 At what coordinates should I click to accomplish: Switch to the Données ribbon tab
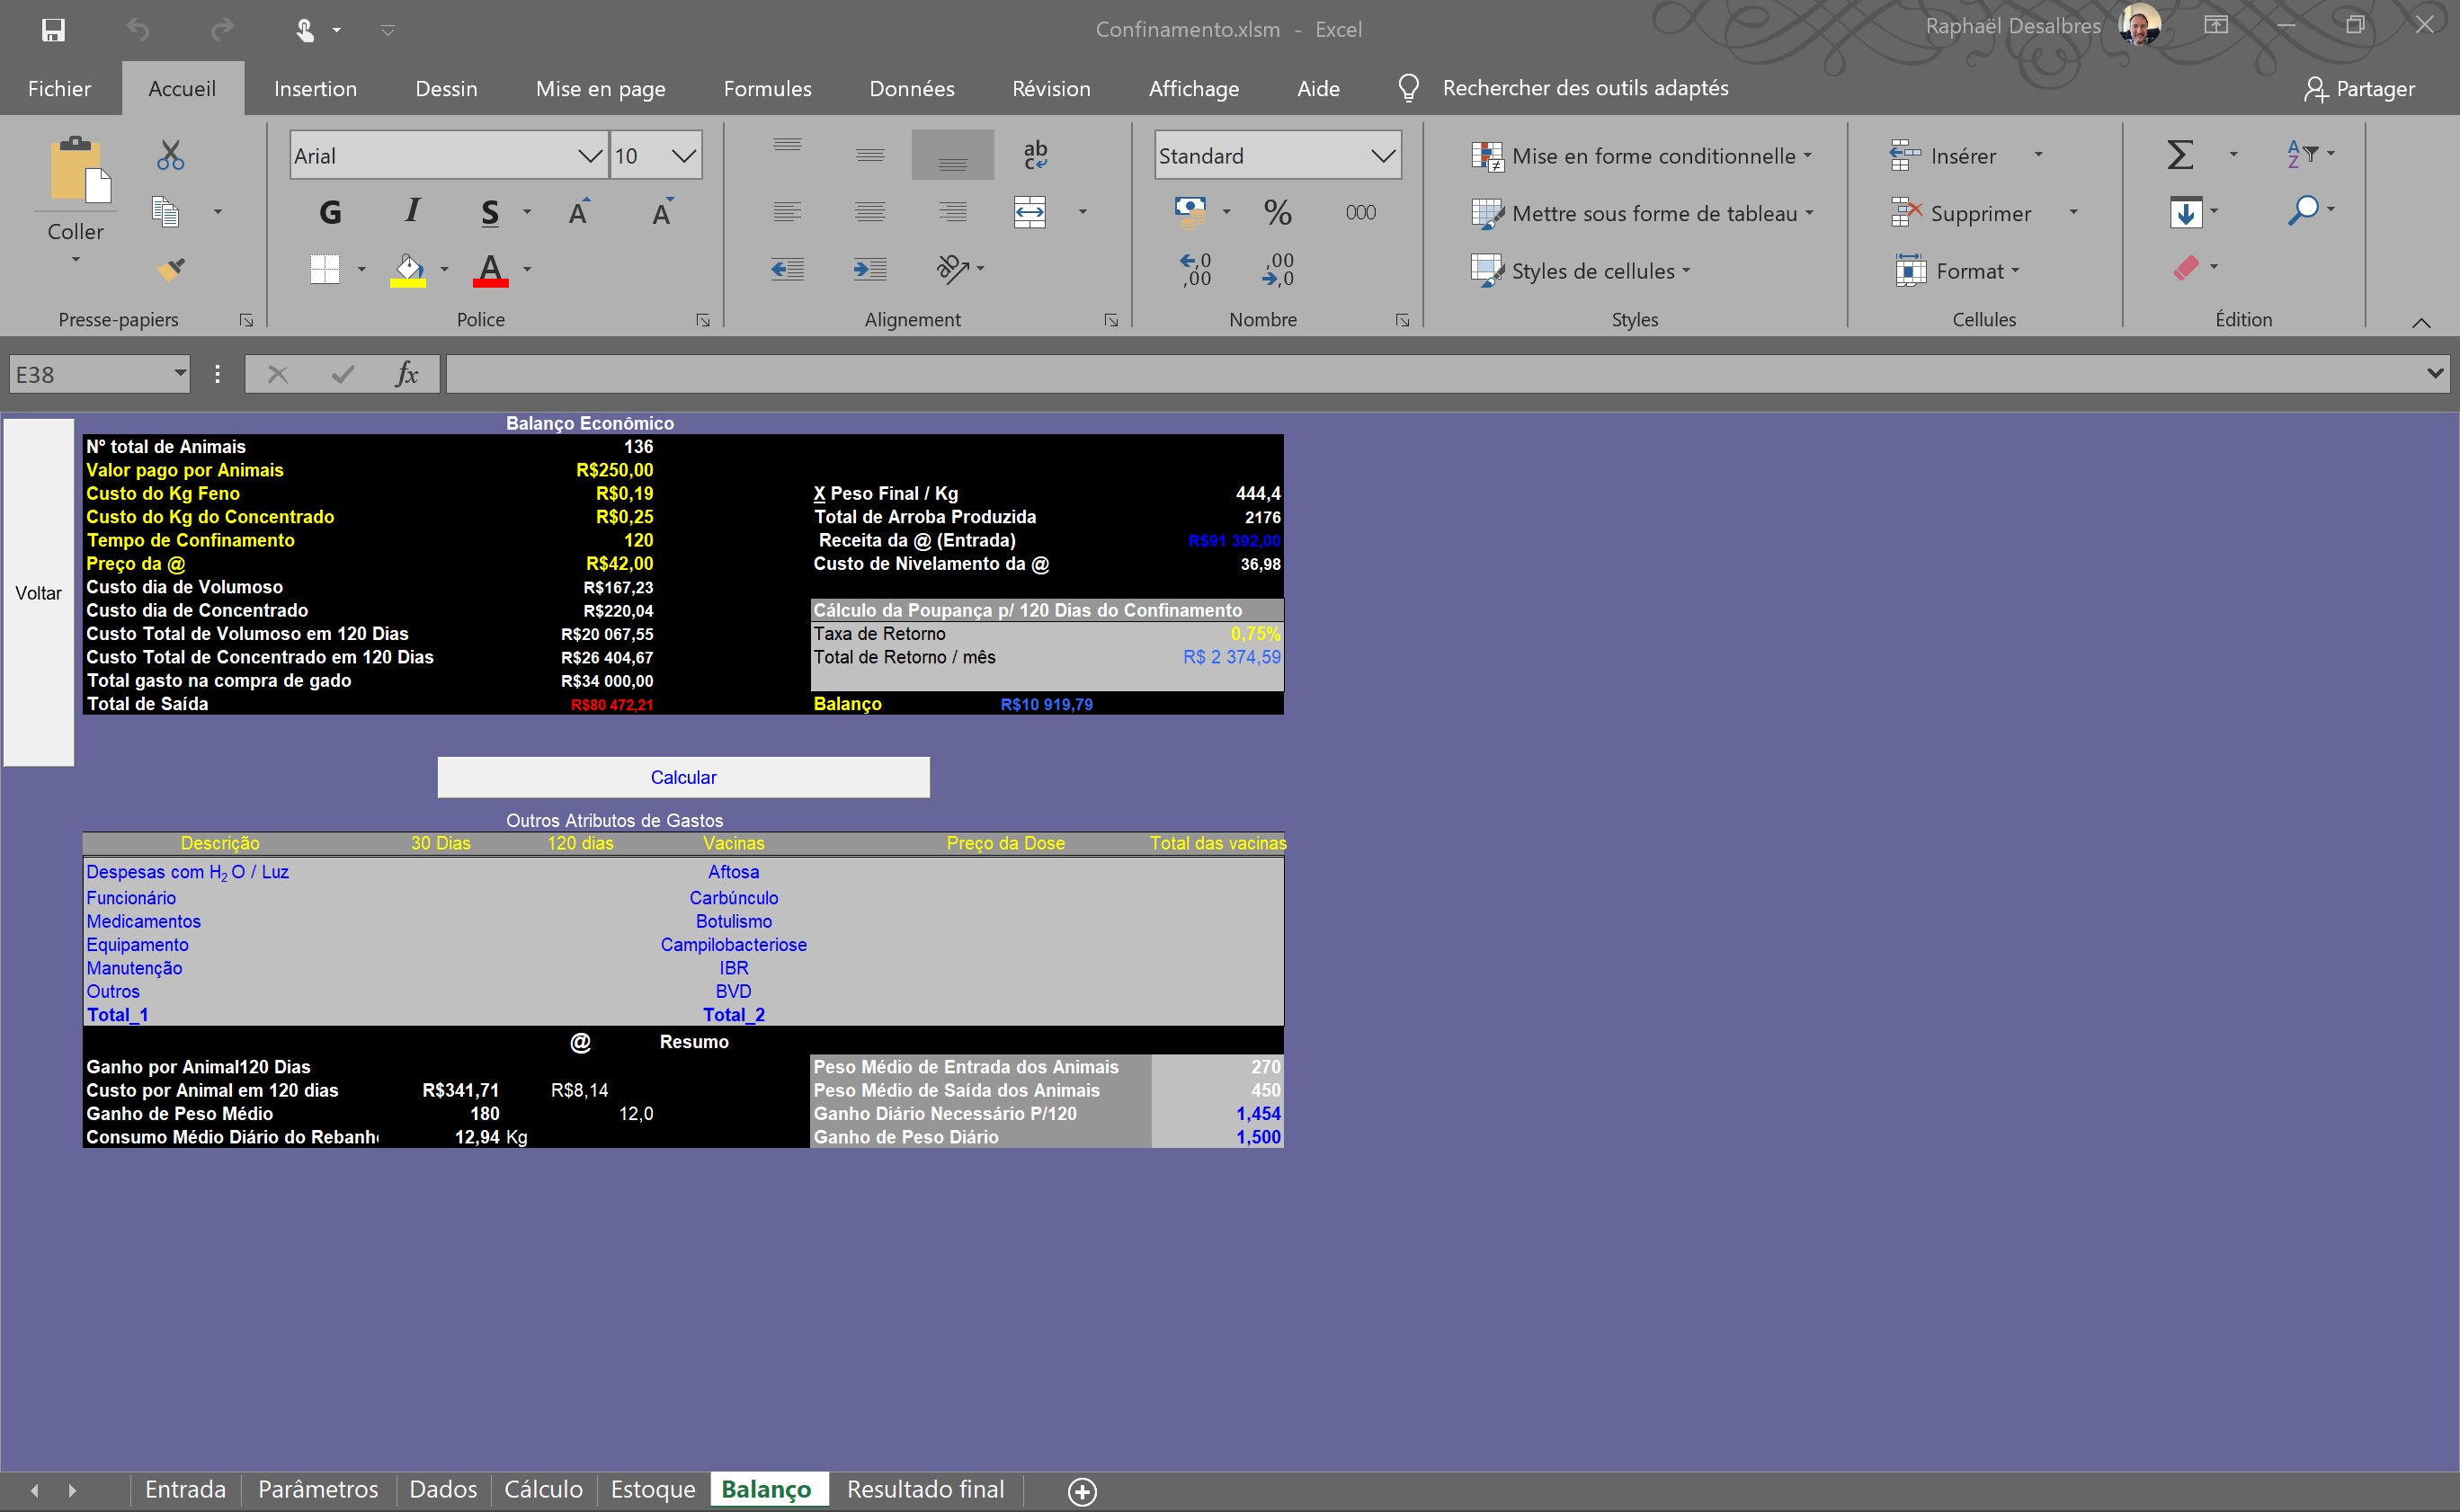click(911, 88)
